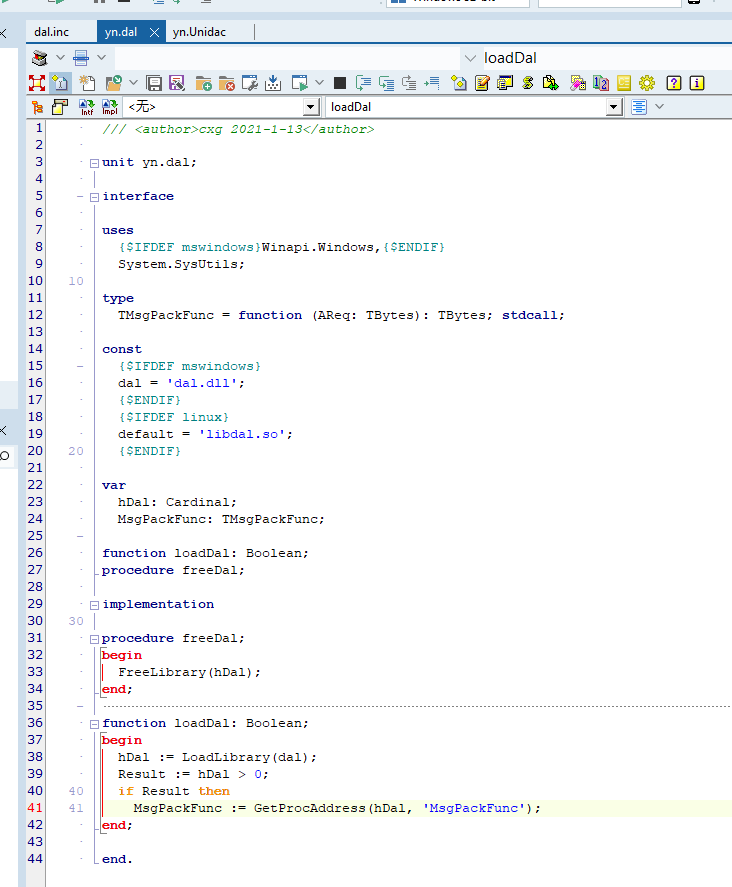Collapse the interface section fold marker
Viewport: 732px width, 887px height.
click(x=94, y=197)
